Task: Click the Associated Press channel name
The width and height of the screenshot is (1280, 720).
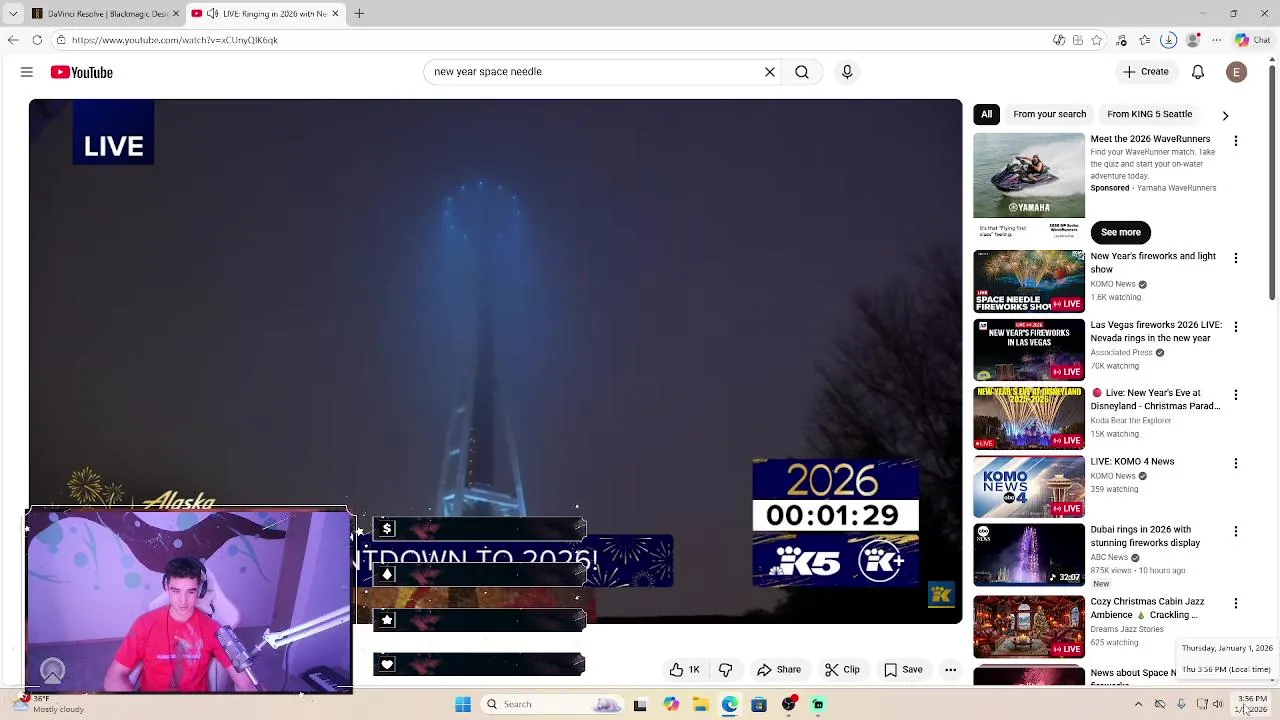Action: tap(1121, 352)
